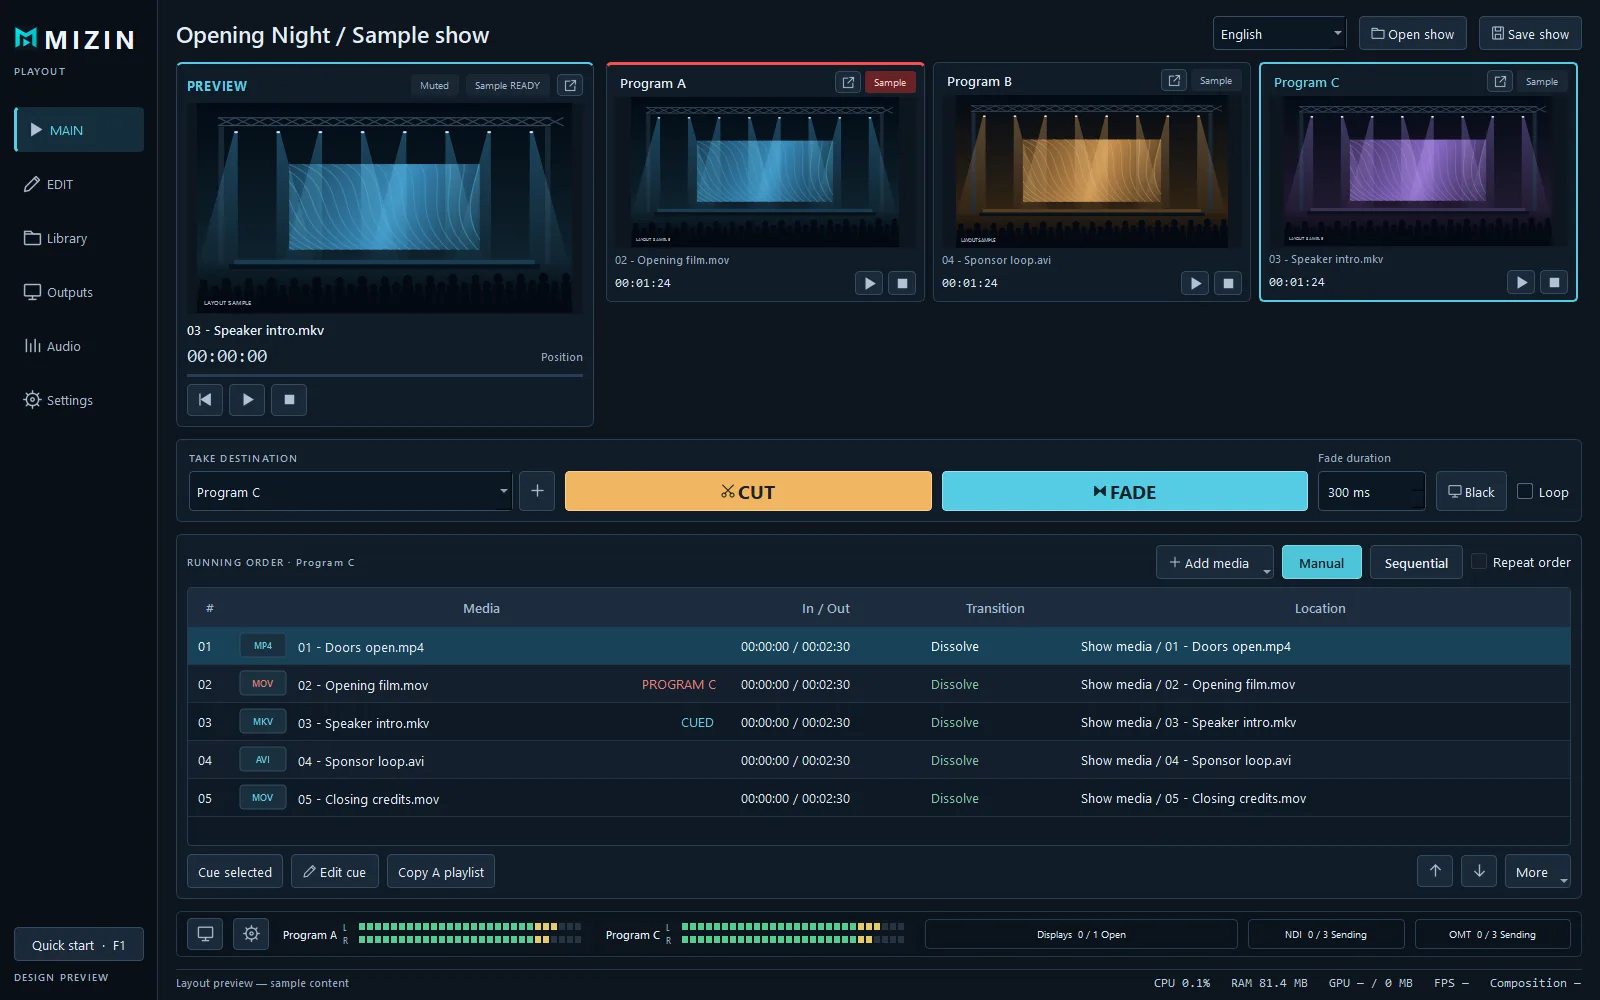Pop out the Program B monitor
This screenshot has width=1600, height=1000.
coord(1174,81)
